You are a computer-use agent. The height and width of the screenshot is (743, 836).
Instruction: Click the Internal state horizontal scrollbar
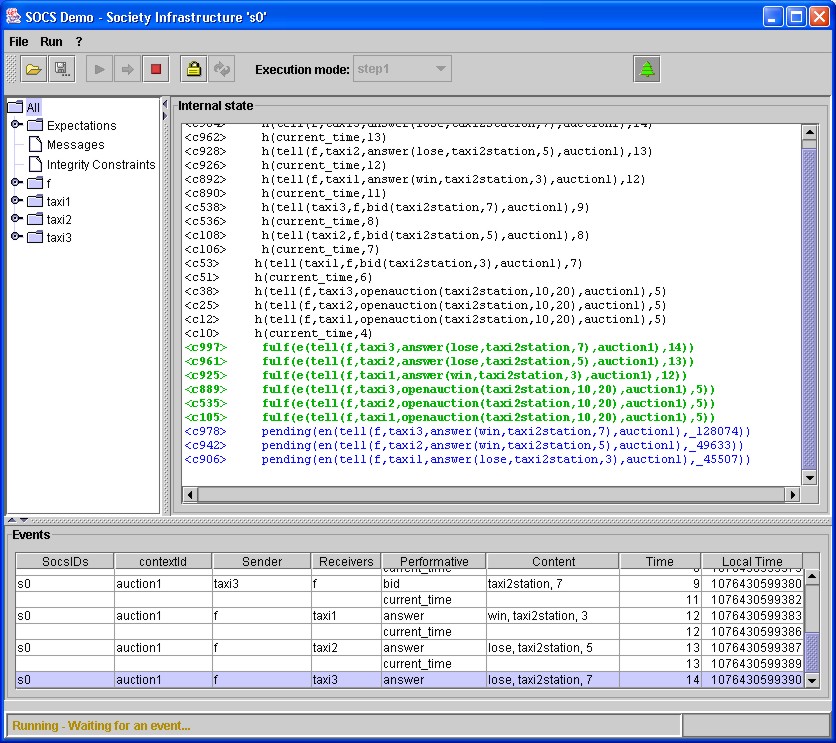point(490,494)
